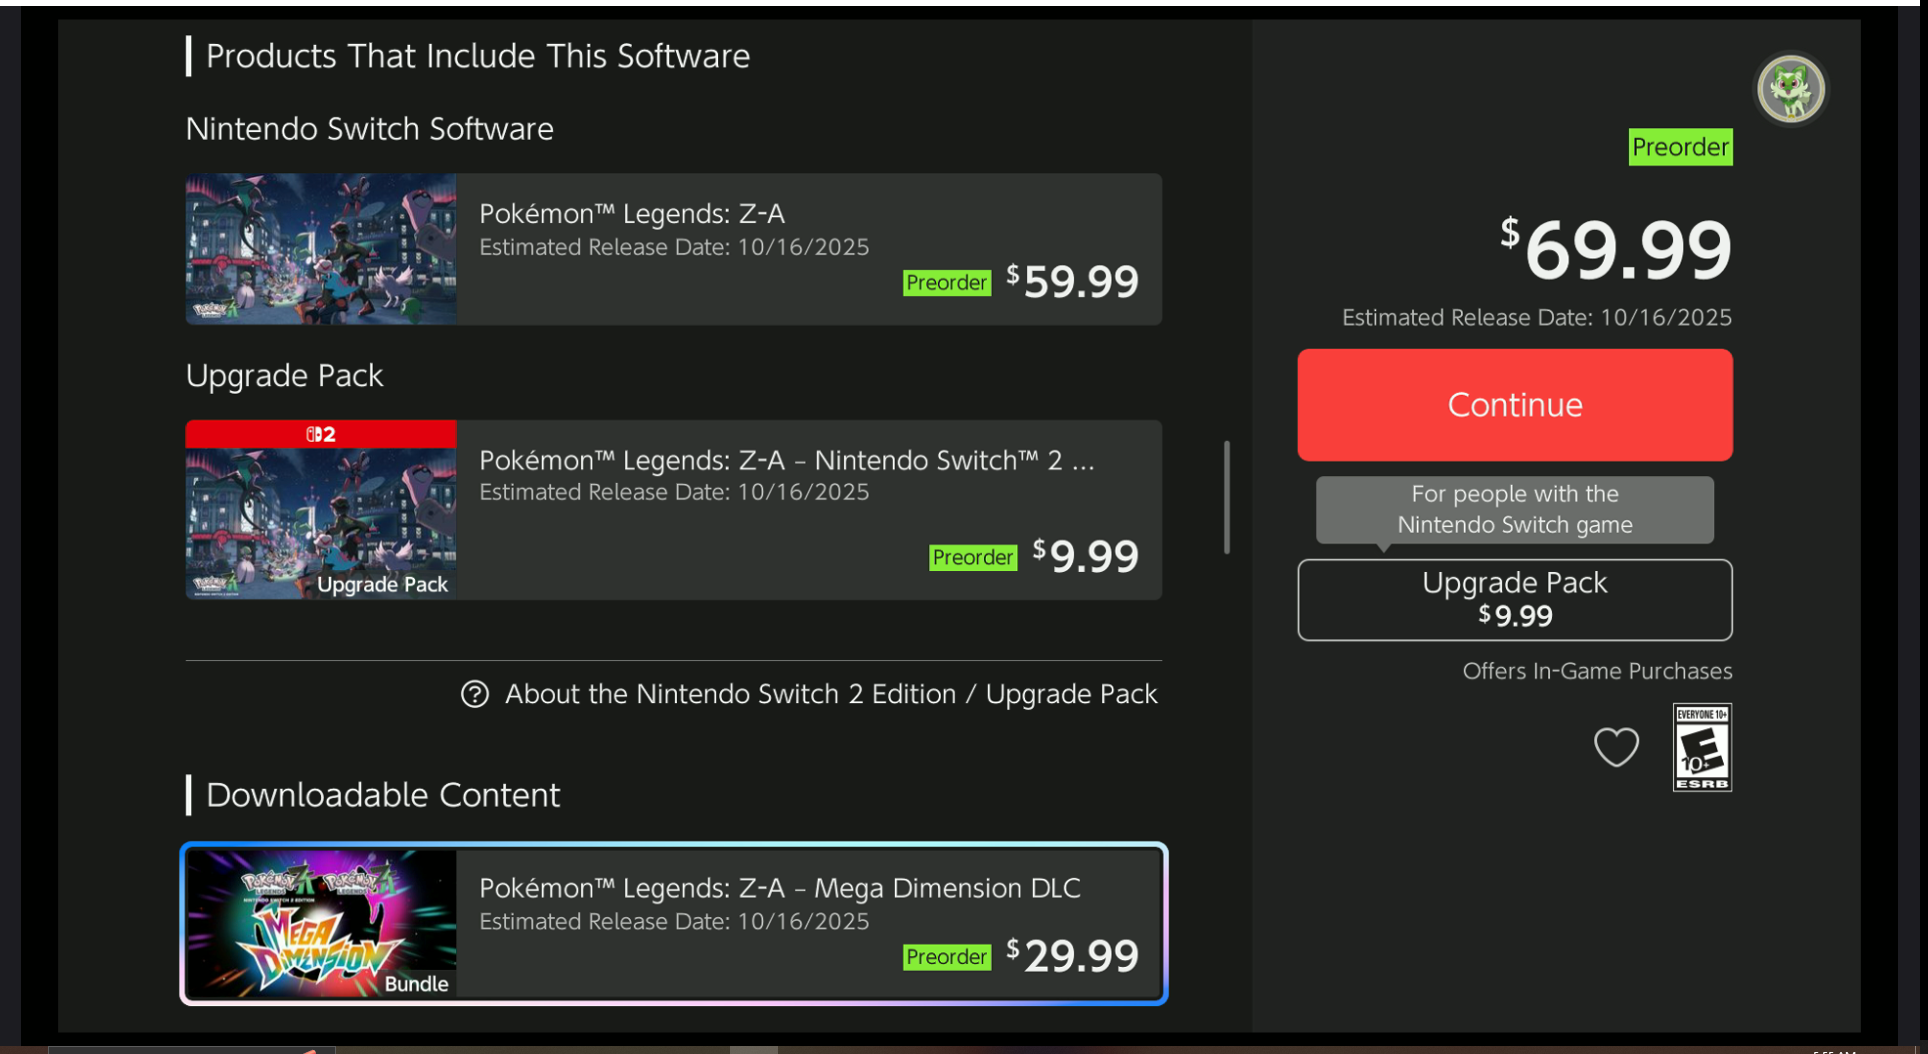Open the Mega Dimension DLC title

tap(779, 888)
